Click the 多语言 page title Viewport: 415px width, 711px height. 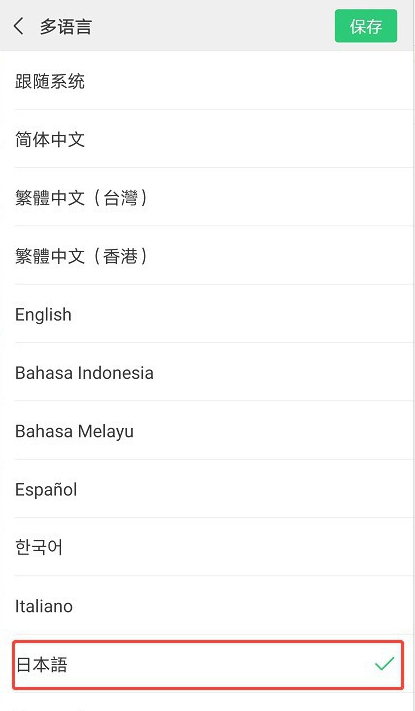tap(66, 26)
